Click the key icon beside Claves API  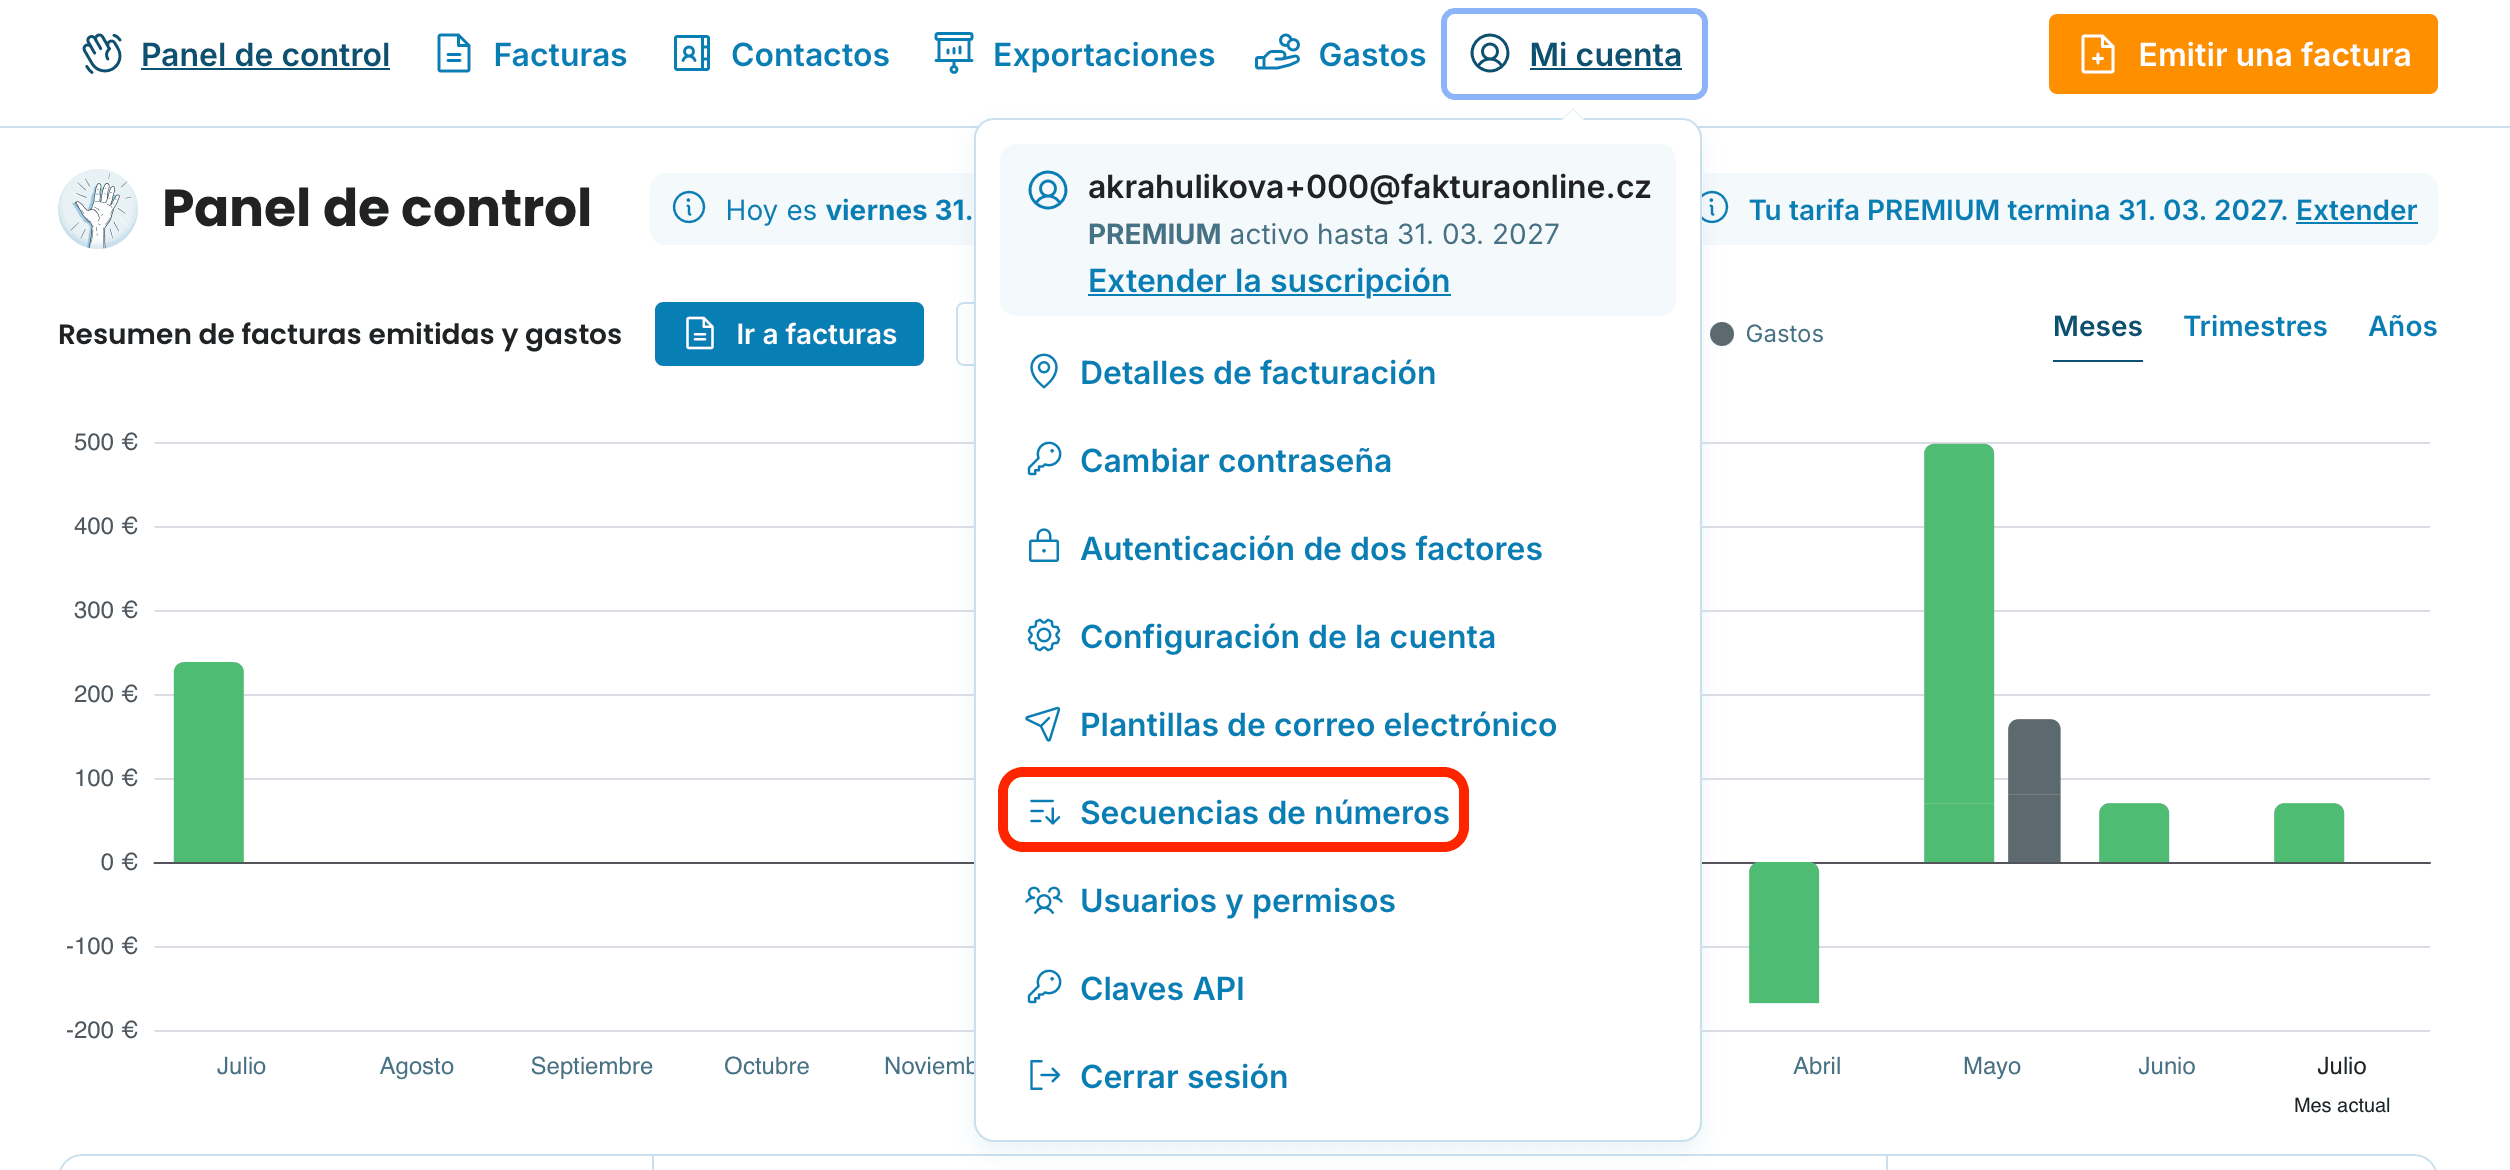(1043, 988)
